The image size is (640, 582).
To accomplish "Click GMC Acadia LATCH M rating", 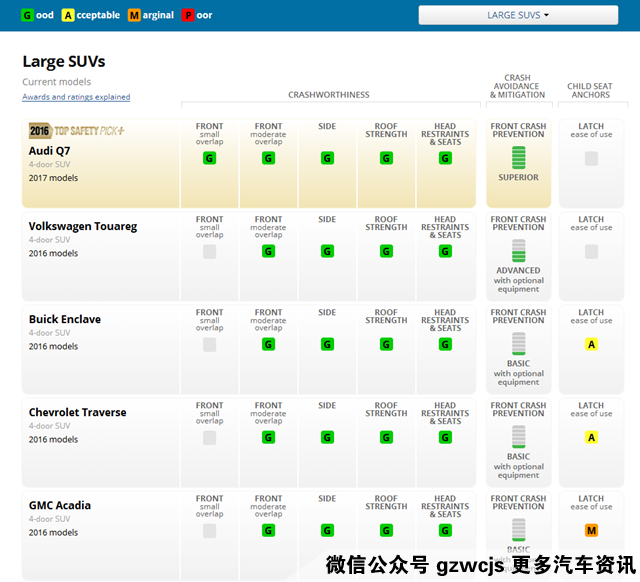I will [x=591, y=530].
